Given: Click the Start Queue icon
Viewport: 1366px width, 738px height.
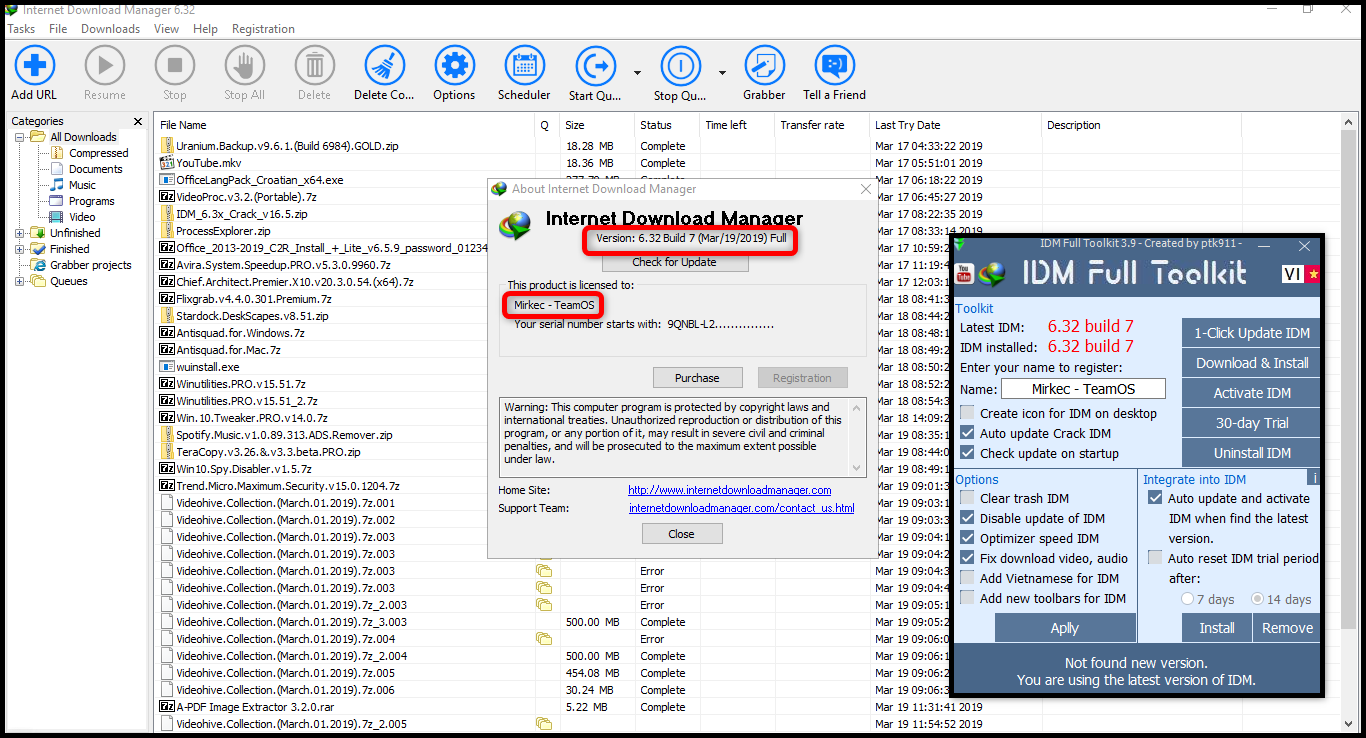Looking at the screenshot, I should pyautogui.click(x=595, y=66).
